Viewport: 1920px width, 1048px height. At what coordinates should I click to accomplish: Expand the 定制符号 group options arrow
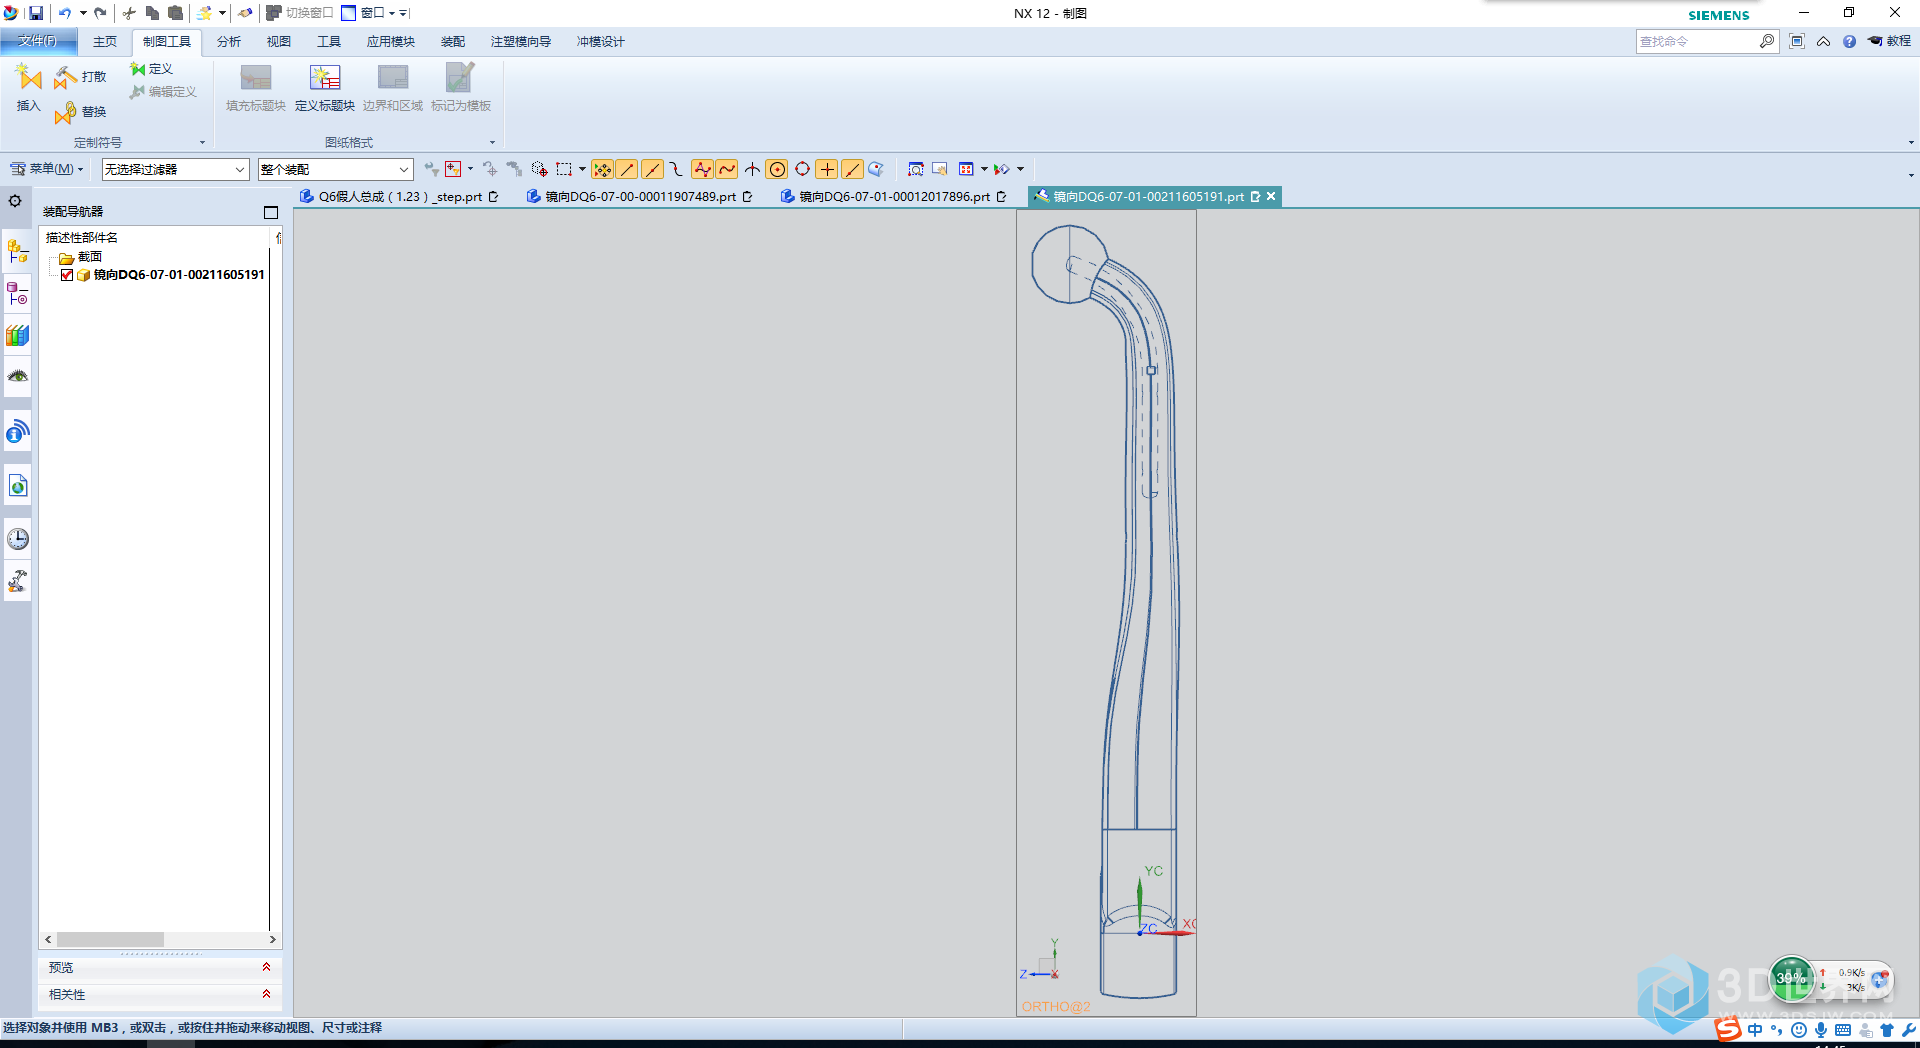click(202, 142)
